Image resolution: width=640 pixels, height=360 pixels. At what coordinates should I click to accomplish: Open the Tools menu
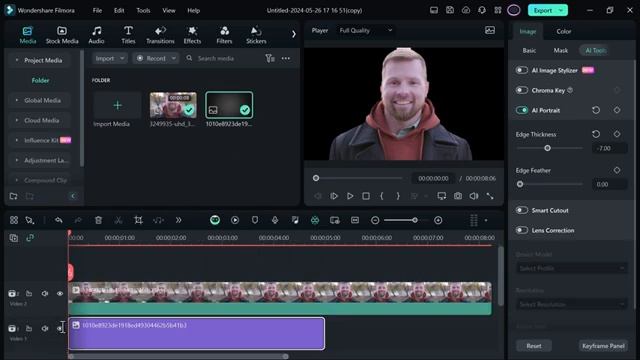point(143,11)
